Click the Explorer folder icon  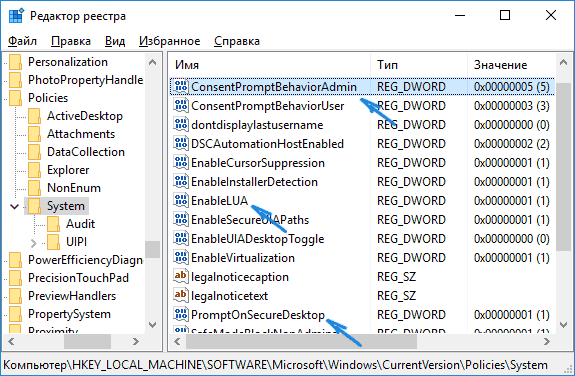[34, 170]
